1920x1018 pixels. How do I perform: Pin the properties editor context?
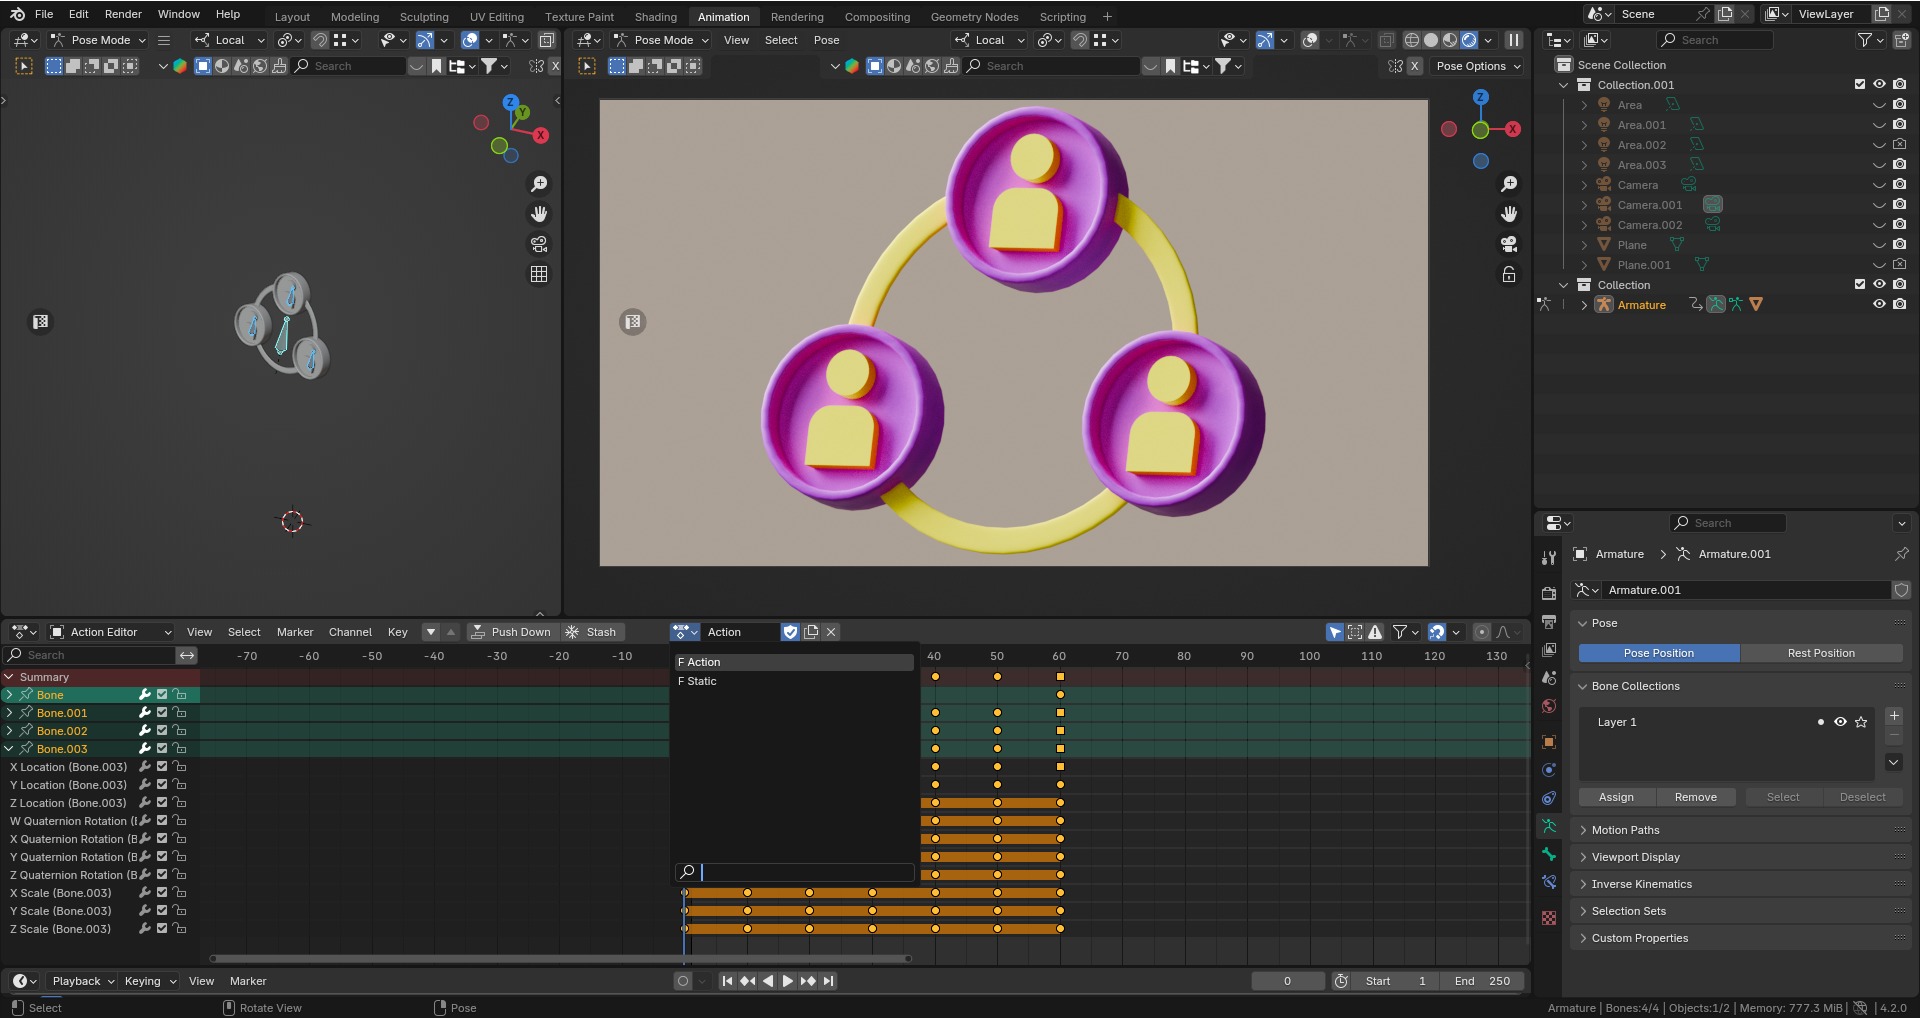[x=1901, y=554]
